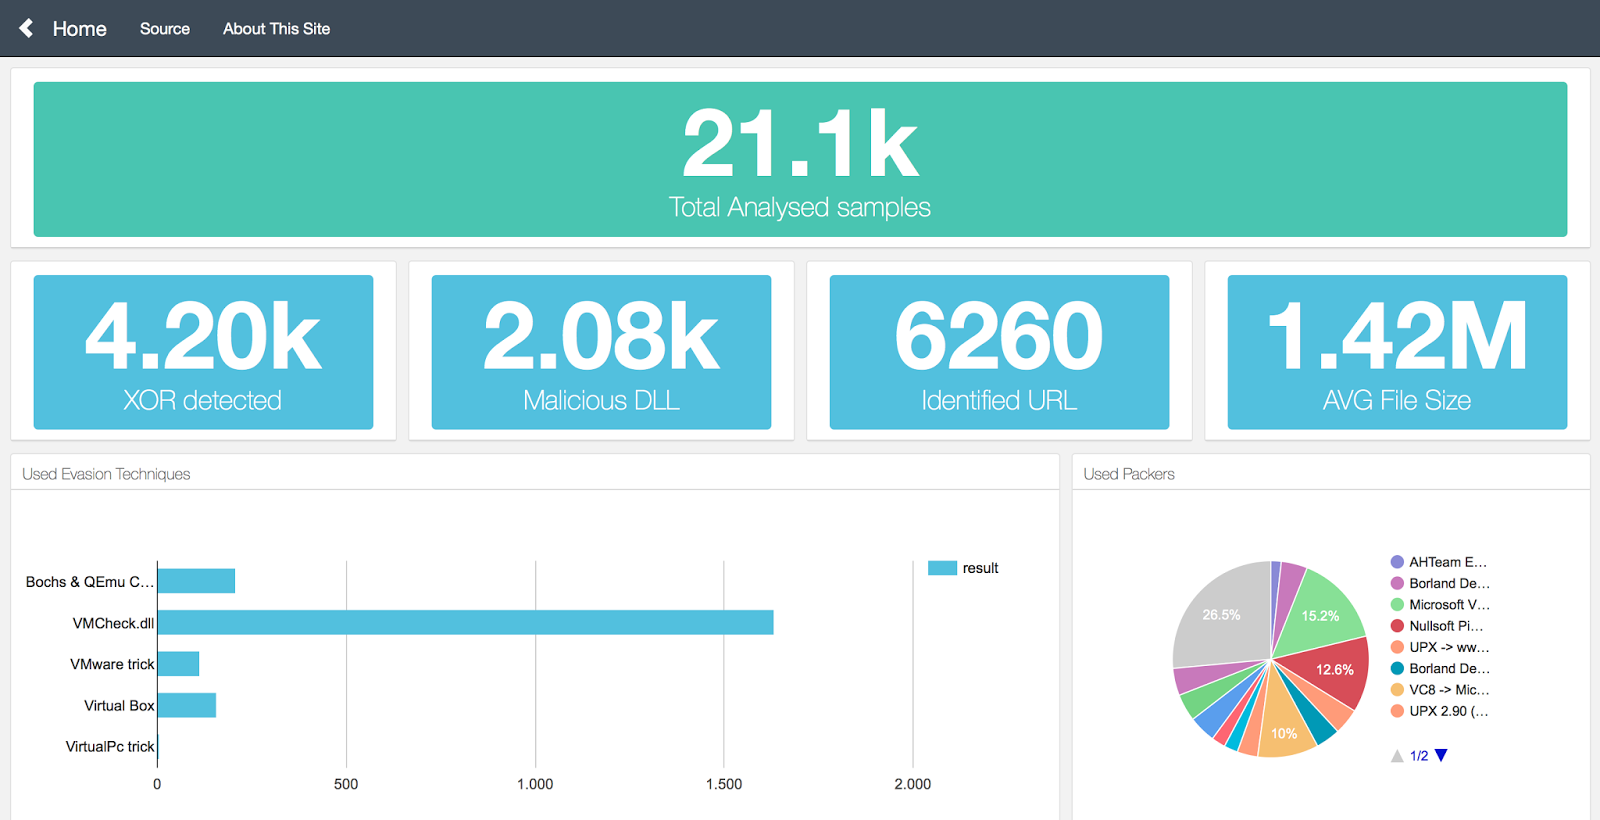1600x820 pixels.
Task: Click the Bochs & QEmu bar
Action: 196,581
